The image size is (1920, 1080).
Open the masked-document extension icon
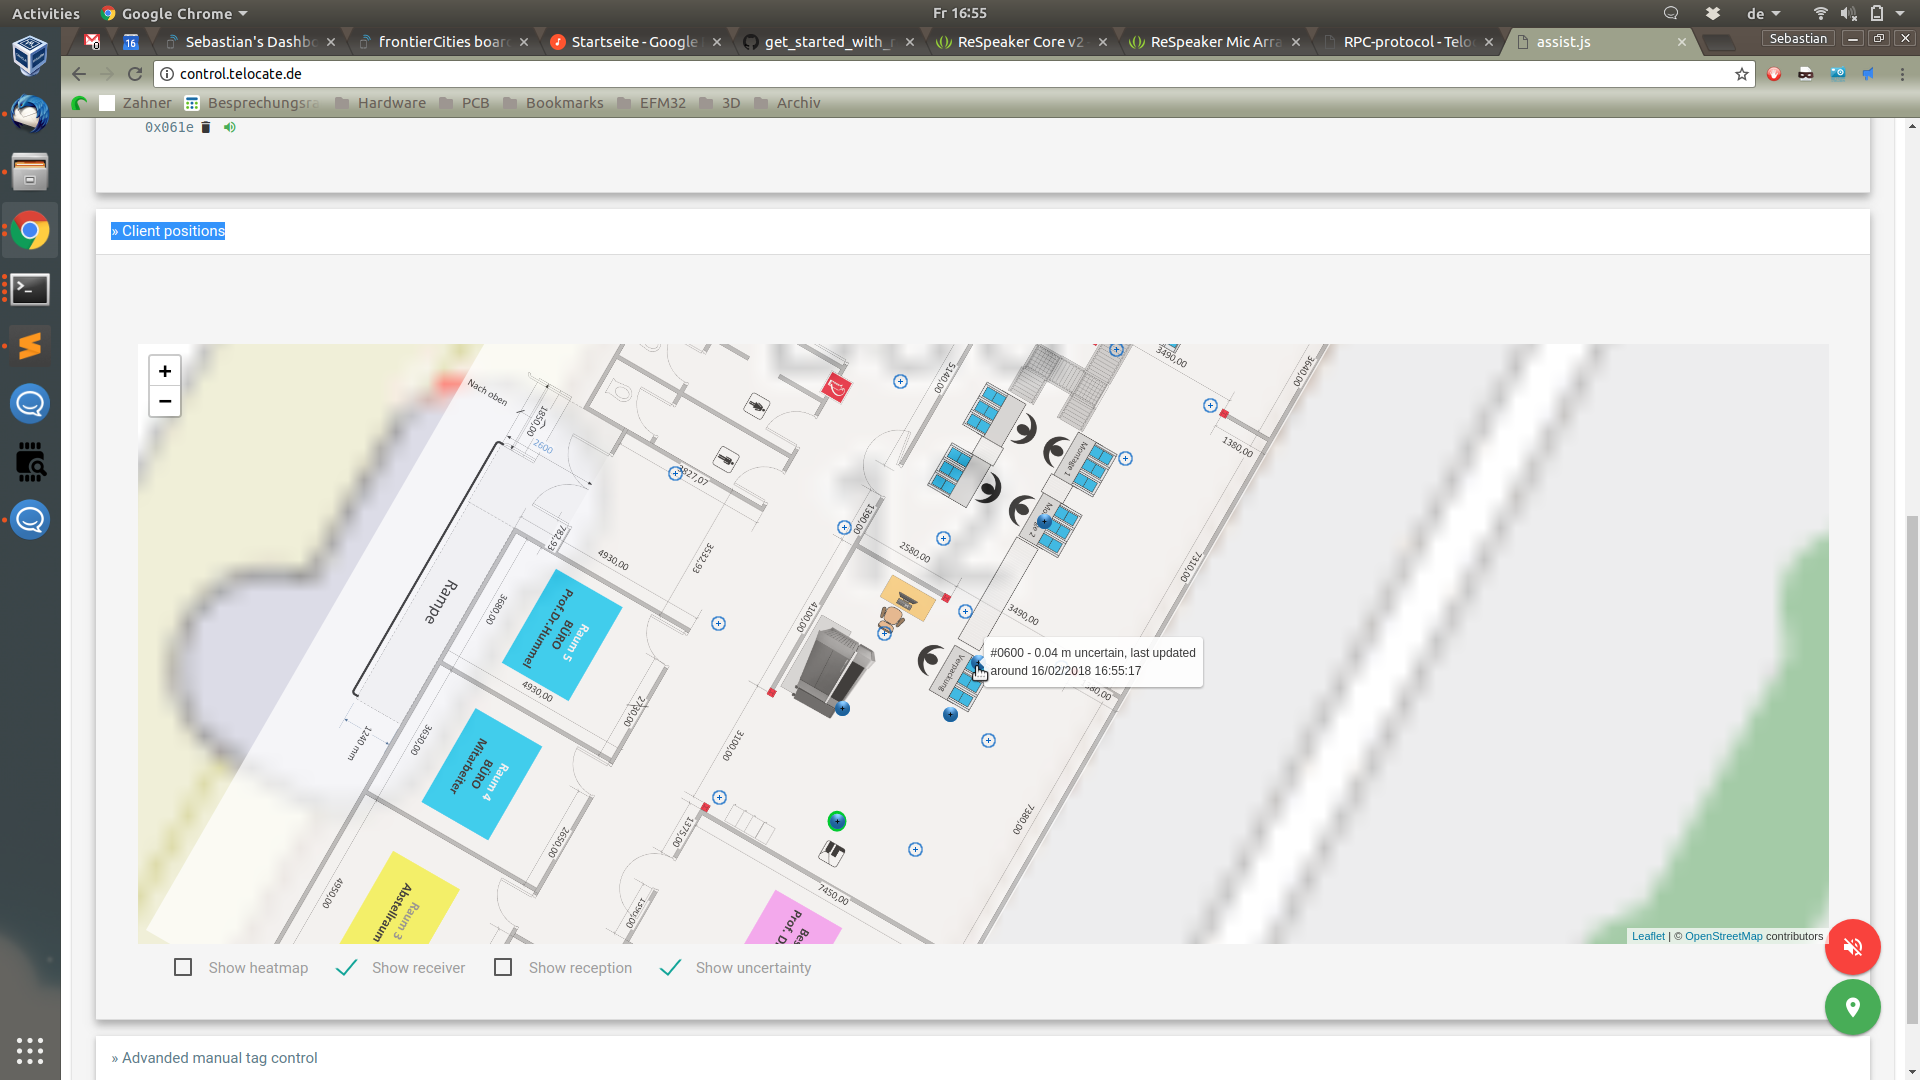(1806, 74)
